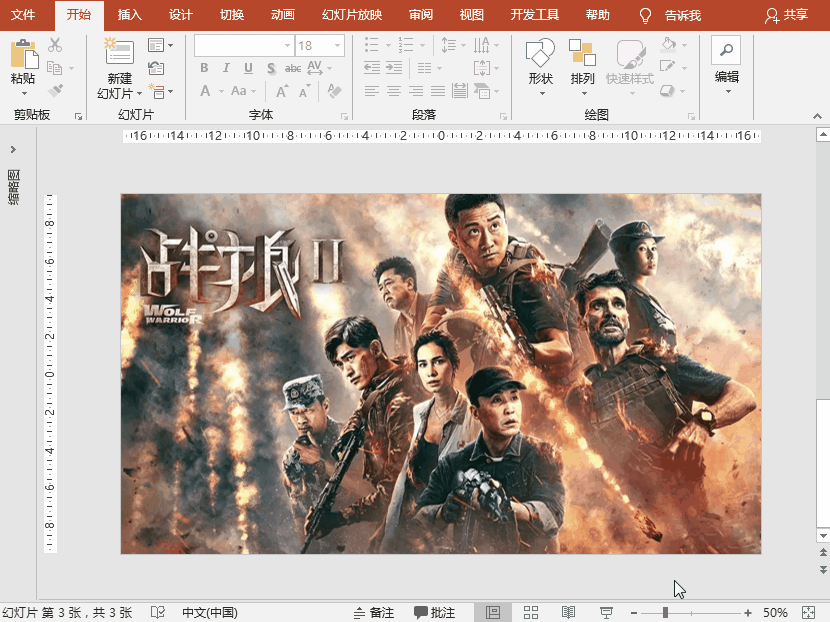Click the Bullets list icon
This screenshot has height=622, width=830.
[x=372, y=44]
